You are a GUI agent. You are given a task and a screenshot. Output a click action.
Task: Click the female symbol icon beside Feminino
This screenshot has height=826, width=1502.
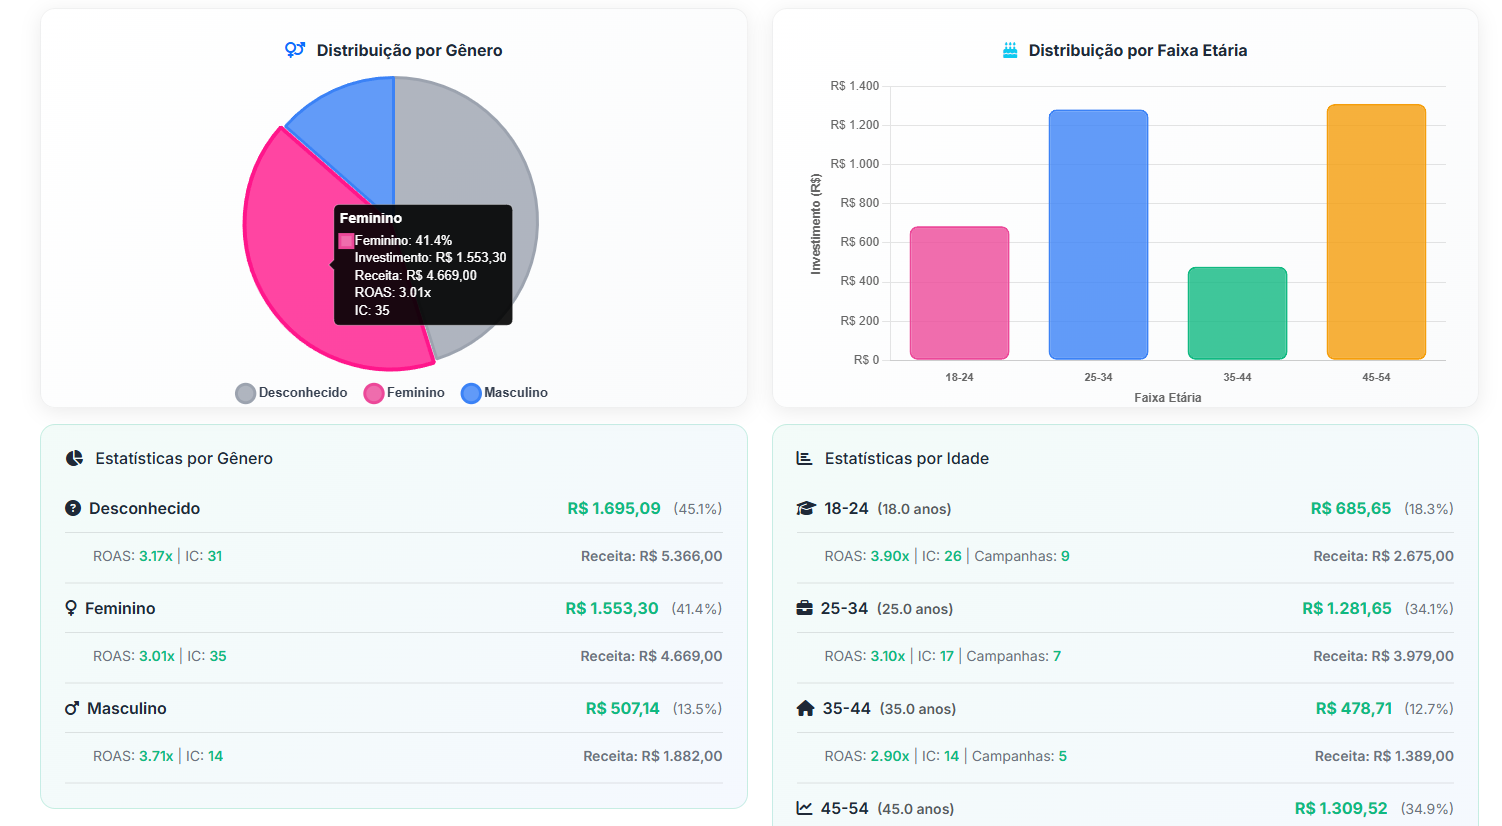click(x=71, y=608)
